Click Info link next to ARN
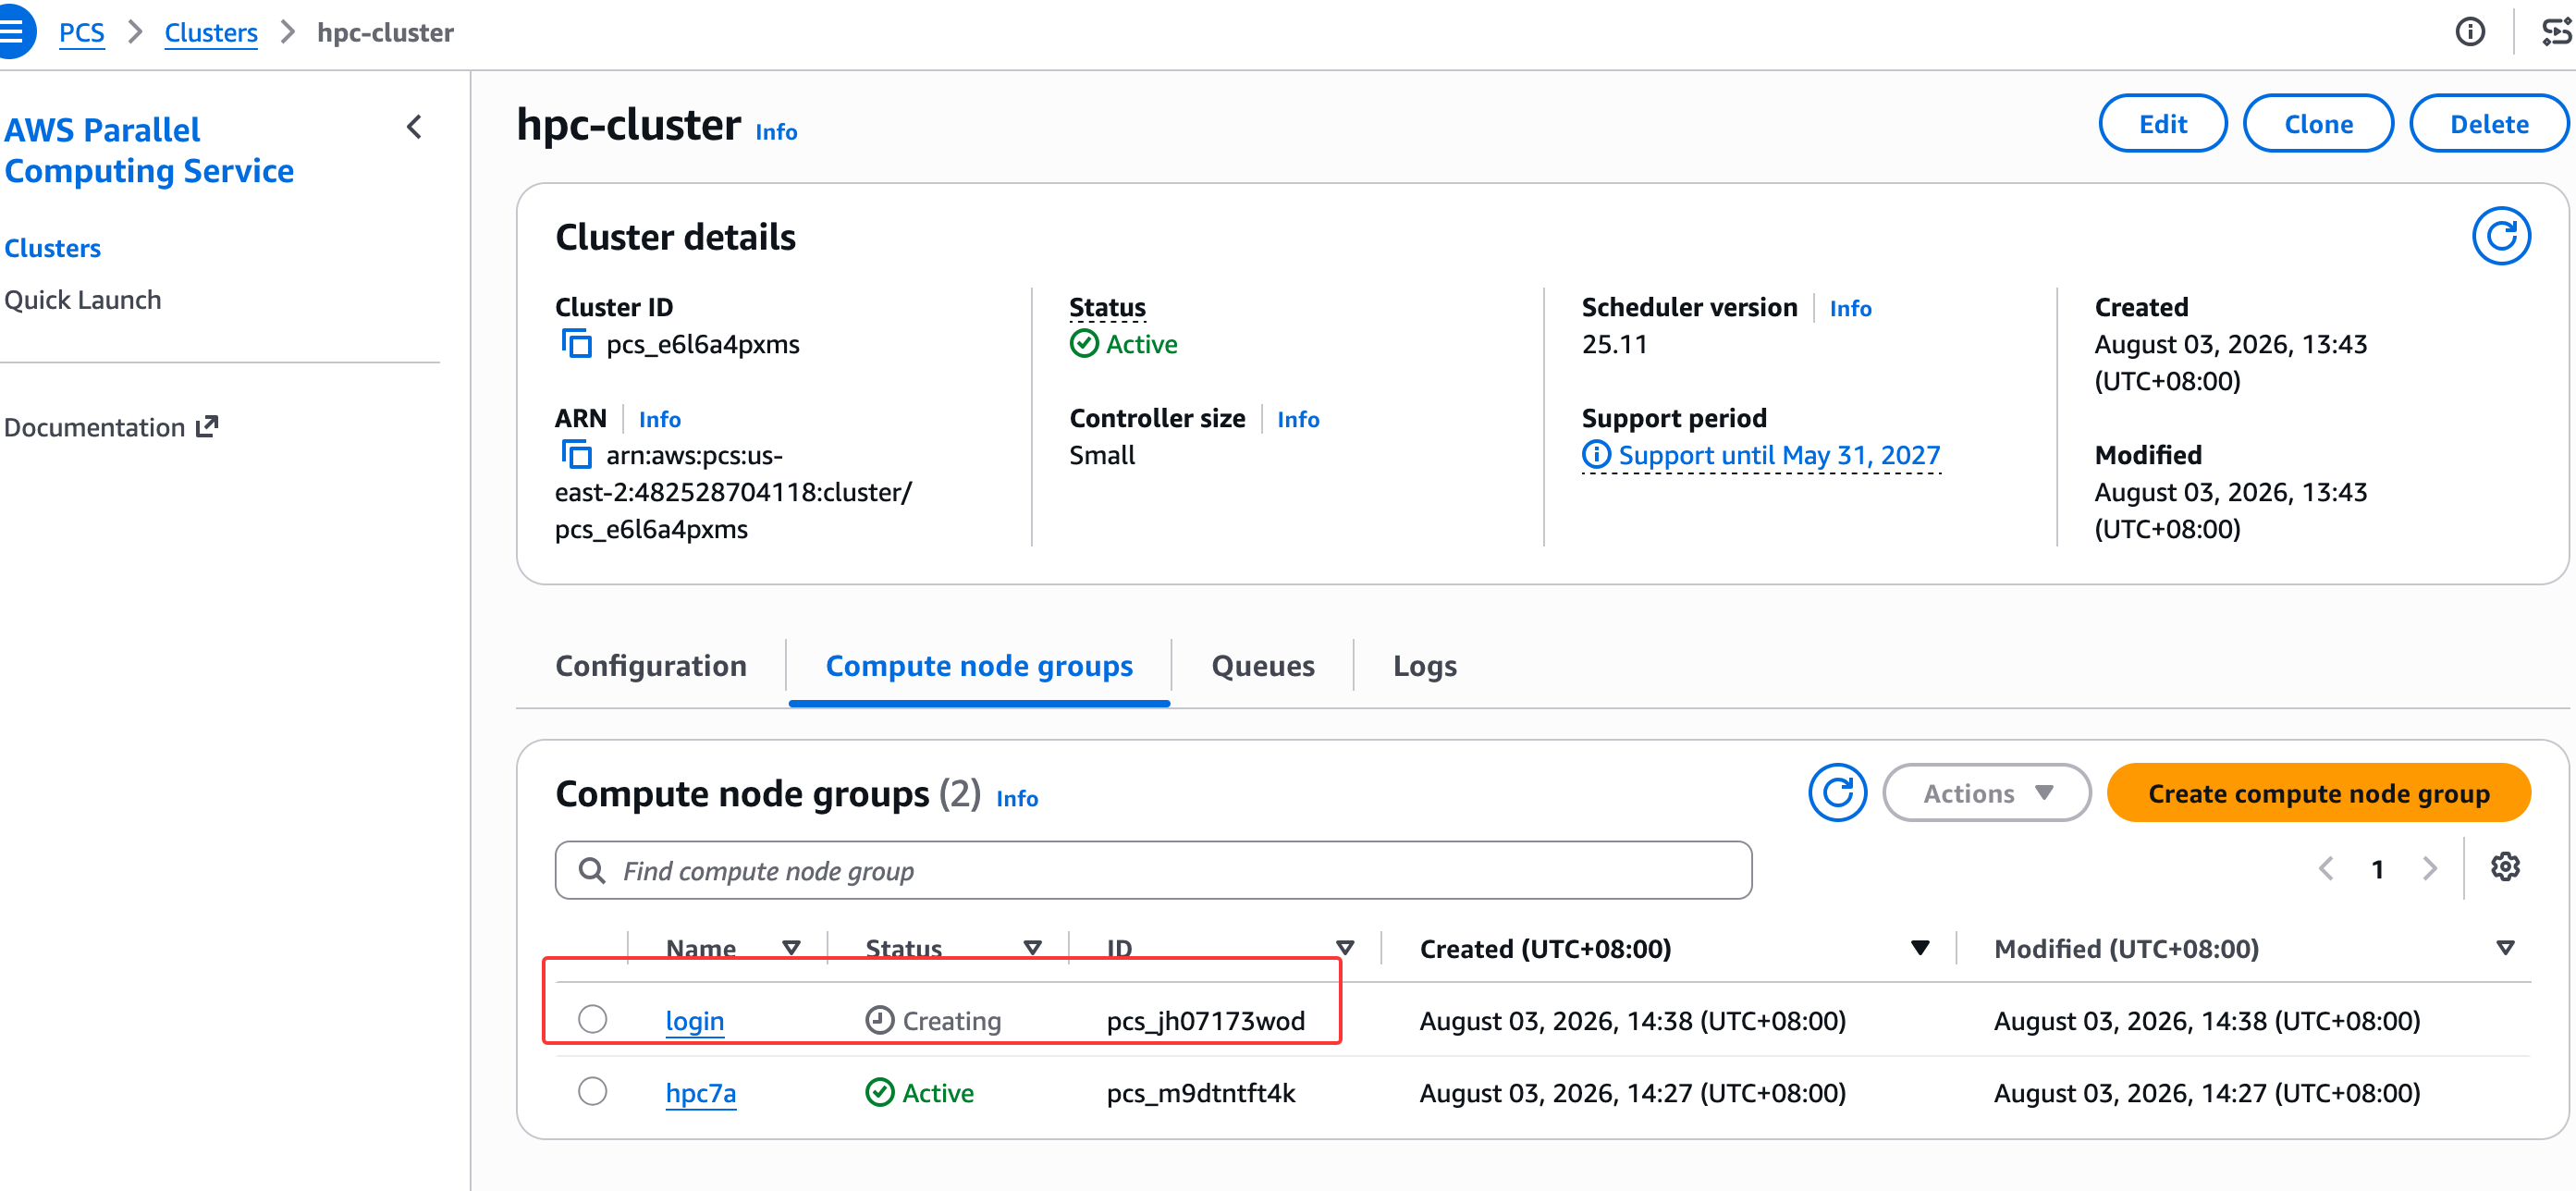Screen dimensions: 2576x1191 coord(659,418)
